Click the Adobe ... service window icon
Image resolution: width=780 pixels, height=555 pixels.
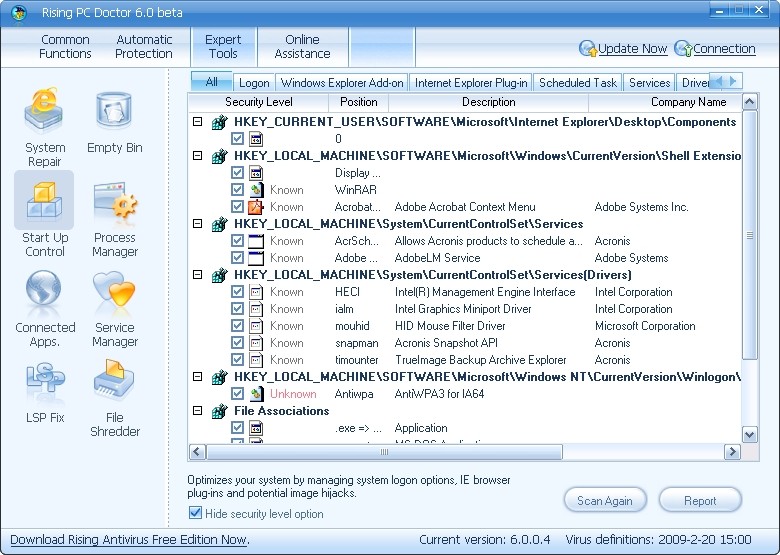(x=256, y=258)
